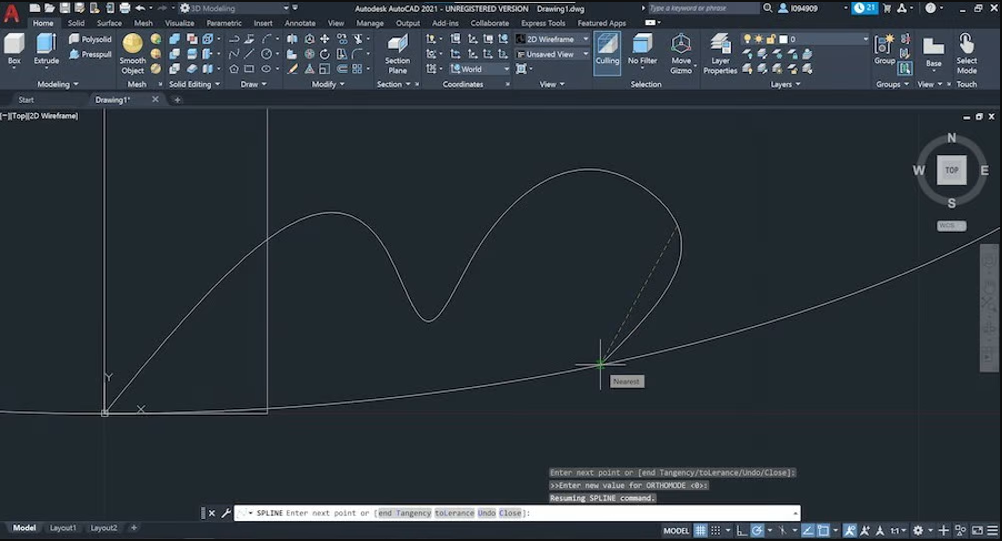Expand the Layers panel

785,84
